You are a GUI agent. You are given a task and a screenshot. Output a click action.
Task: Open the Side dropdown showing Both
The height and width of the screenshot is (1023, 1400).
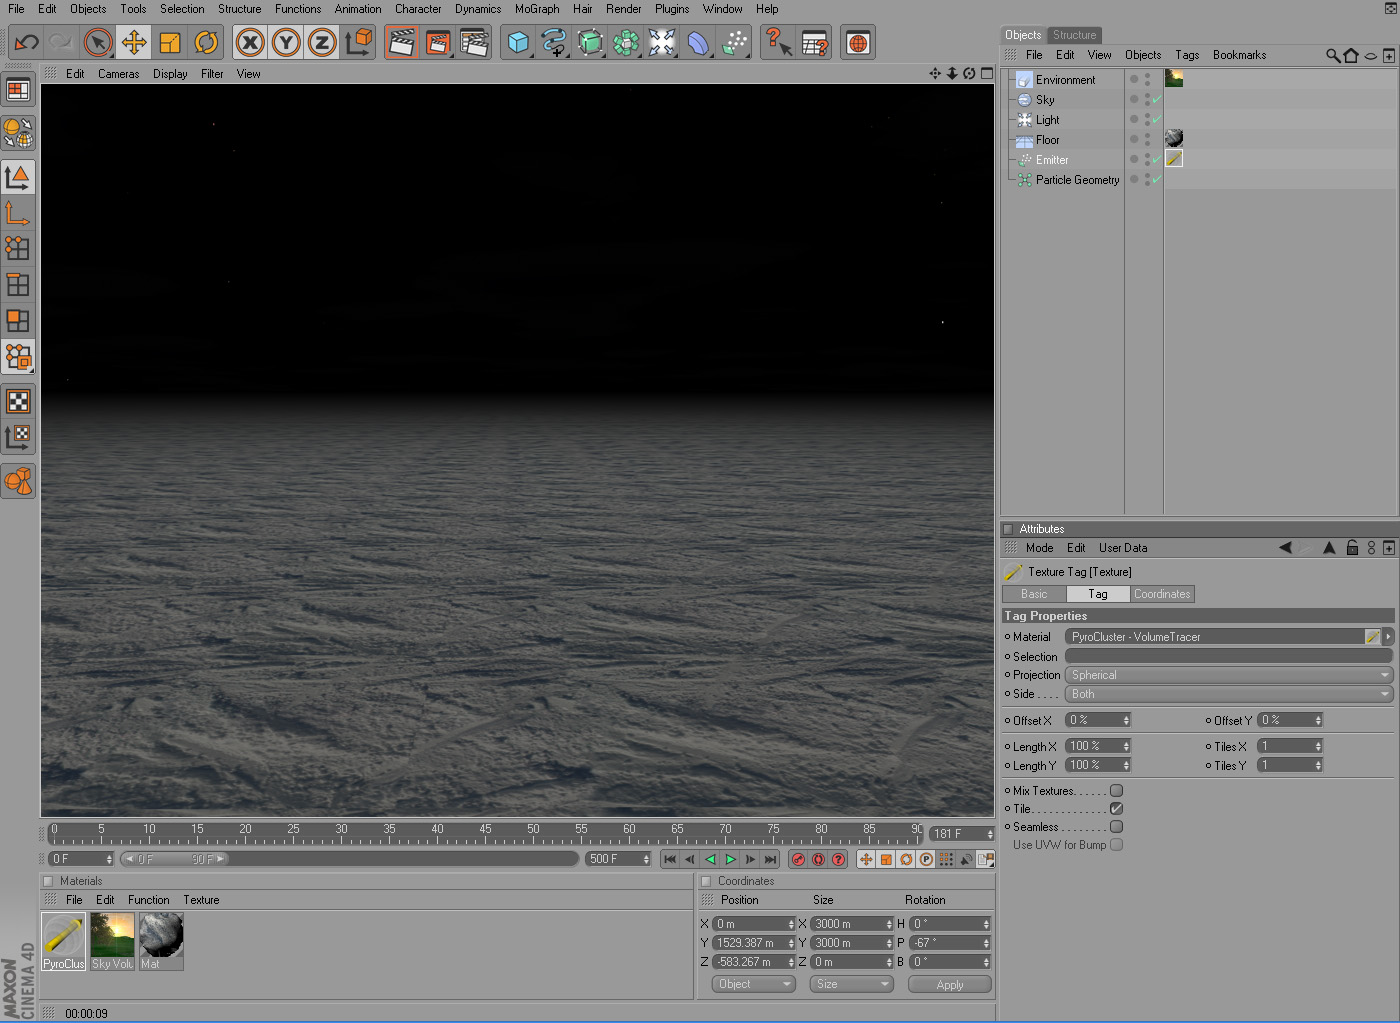coord(1229,694)
